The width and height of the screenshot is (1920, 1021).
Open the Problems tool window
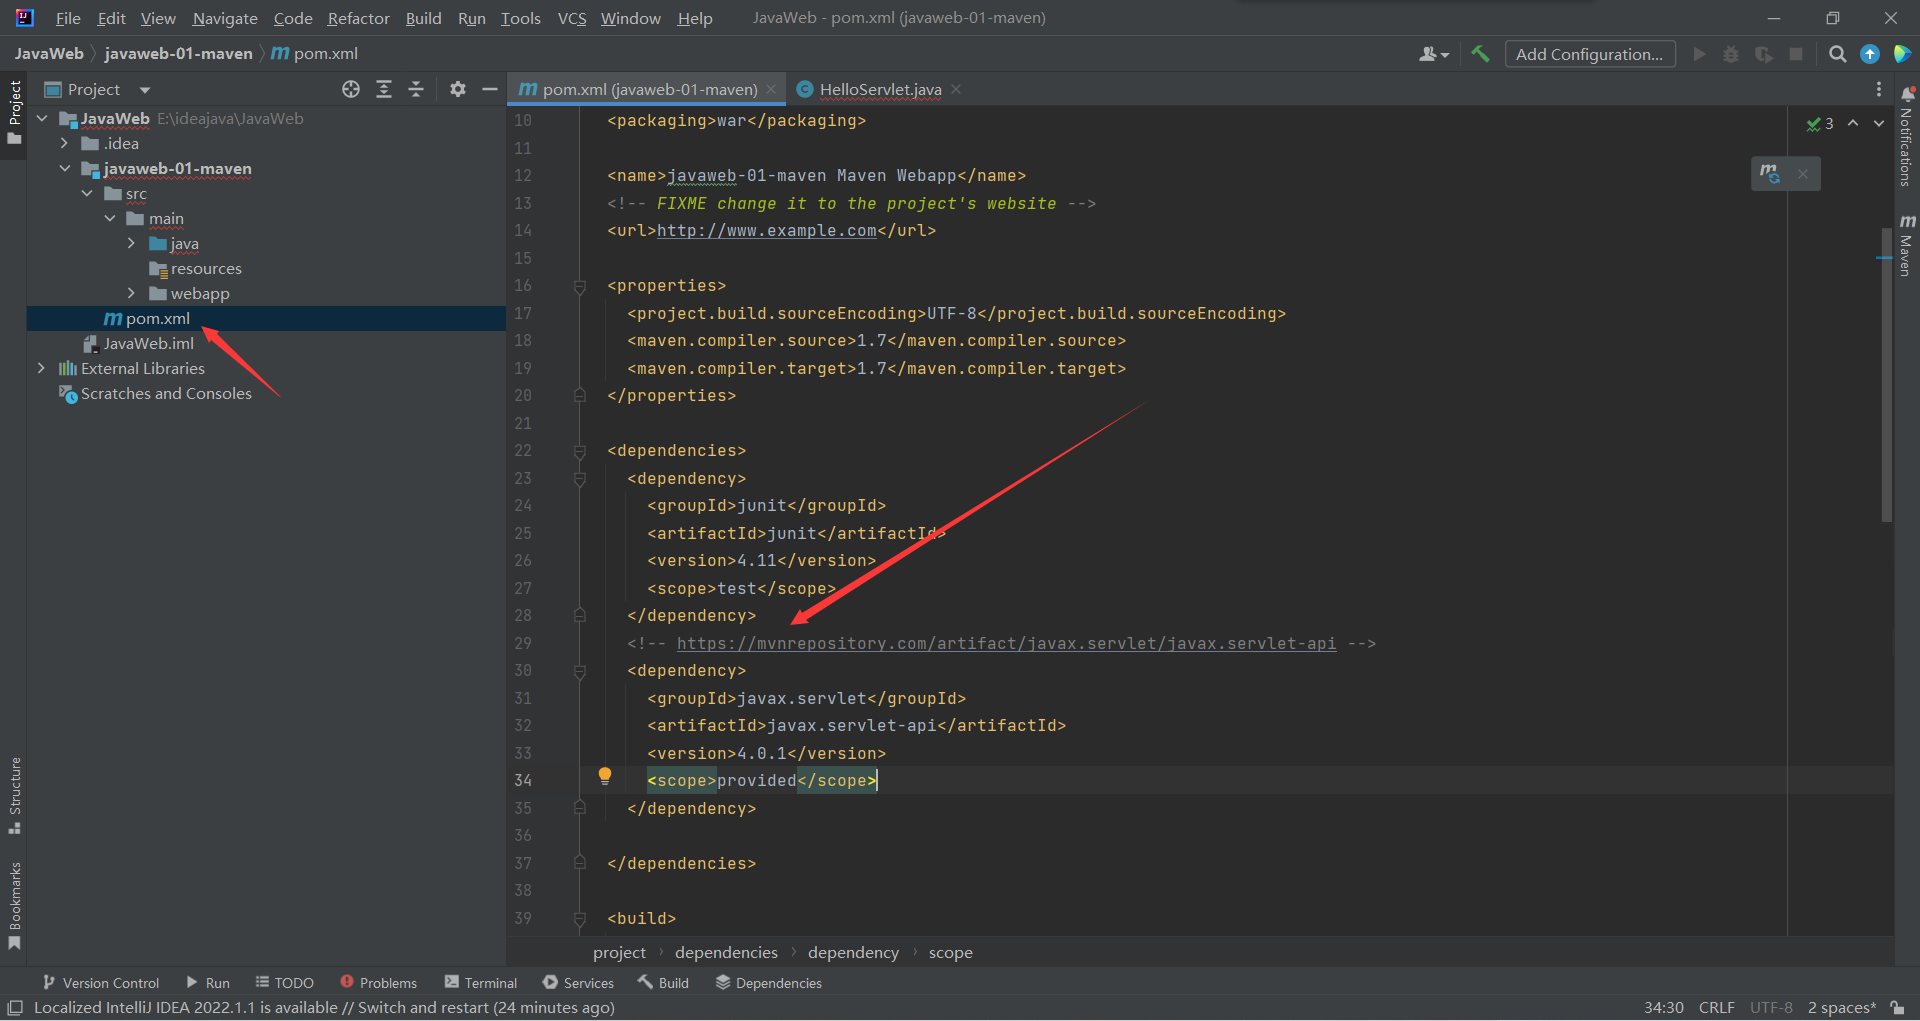378,983
